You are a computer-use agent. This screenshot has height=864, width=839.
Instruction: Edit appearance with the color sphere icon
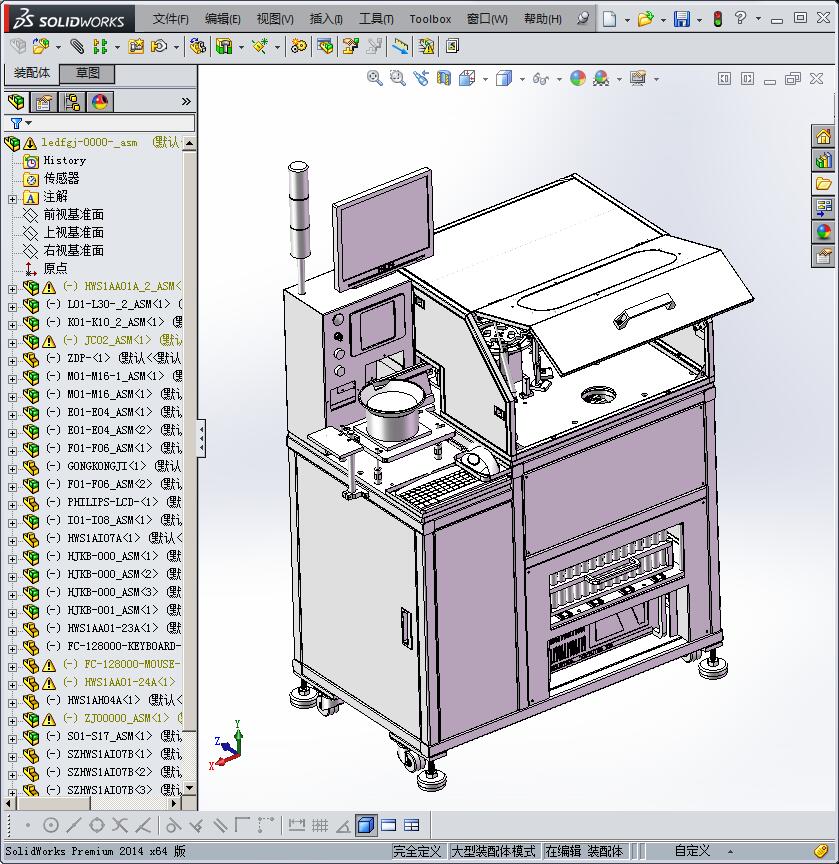click(578, 78)
